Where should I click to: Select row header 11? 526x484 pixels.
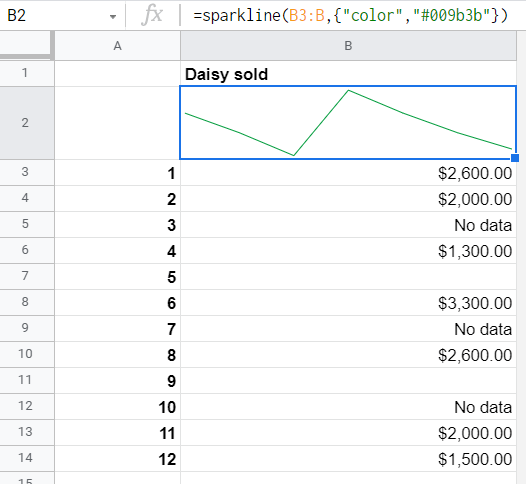(27, 380)
